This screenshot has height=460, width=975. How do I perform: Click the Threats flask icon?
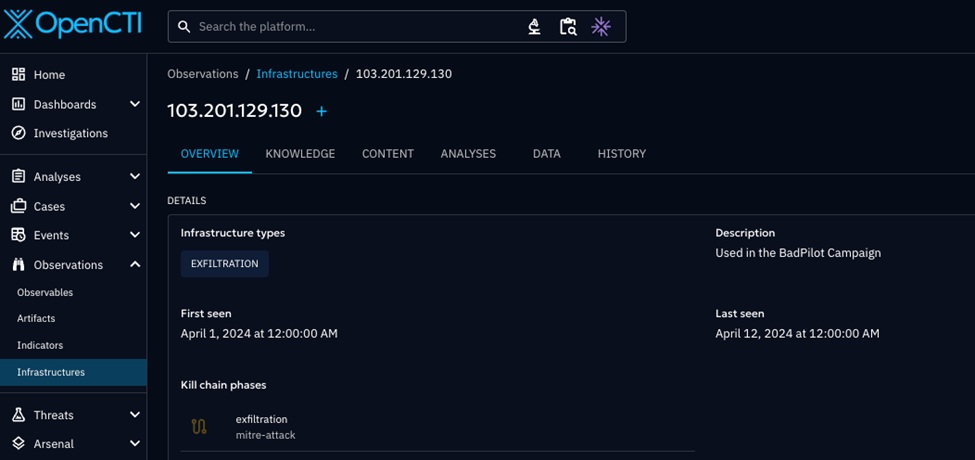point(19,415)
